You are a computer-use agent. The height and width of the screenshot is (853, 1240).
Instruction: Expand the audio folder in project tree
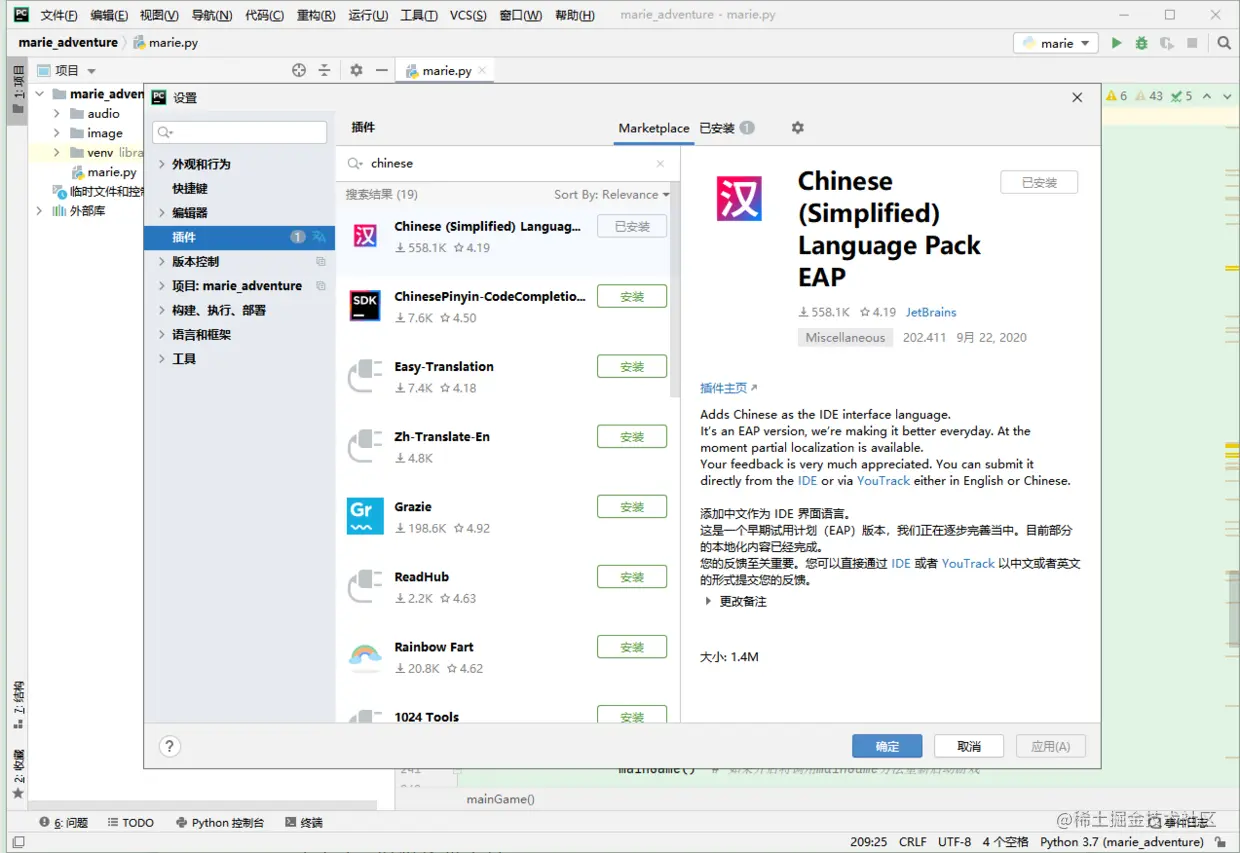(57, 114)
